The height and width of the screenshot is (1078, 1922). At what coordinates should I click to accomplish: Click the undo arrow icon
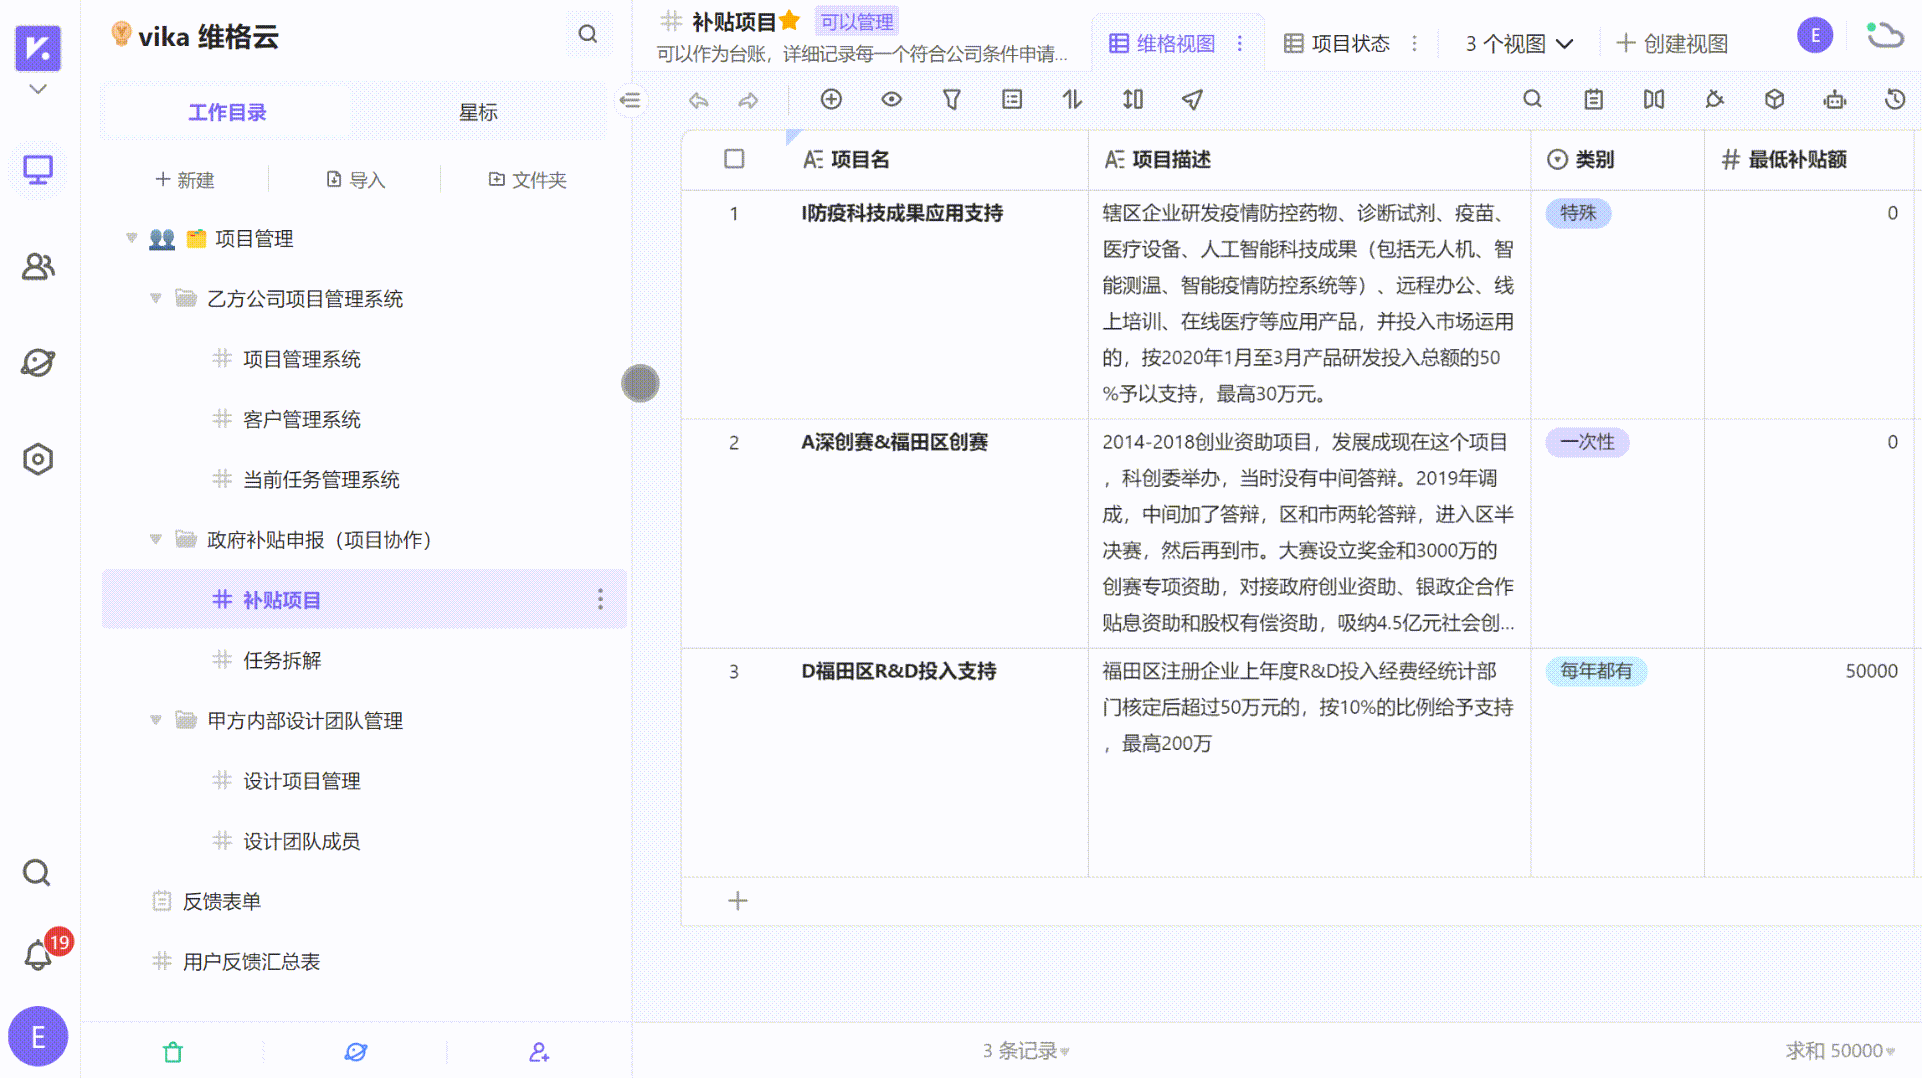[698, 100]
